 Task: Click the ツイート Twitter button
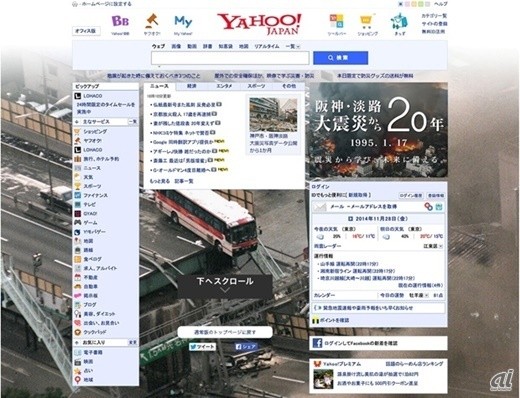point(202,347)
